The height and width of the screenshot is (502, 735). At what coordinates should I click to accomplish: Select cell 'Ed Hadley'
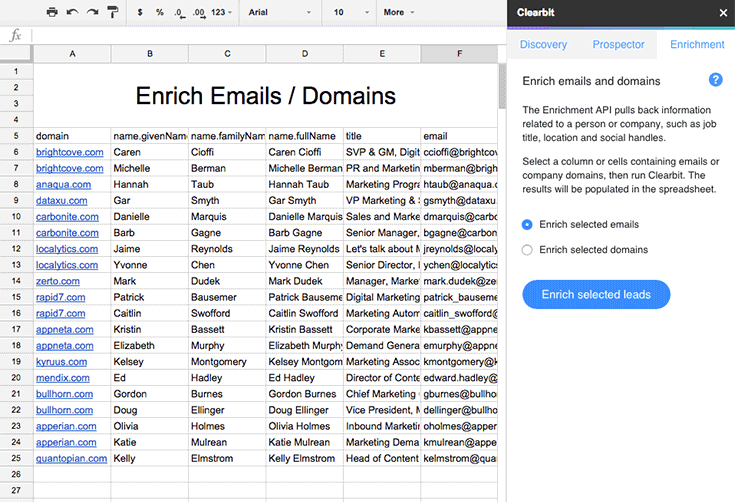pyautogui.click(x=305, y=378)
